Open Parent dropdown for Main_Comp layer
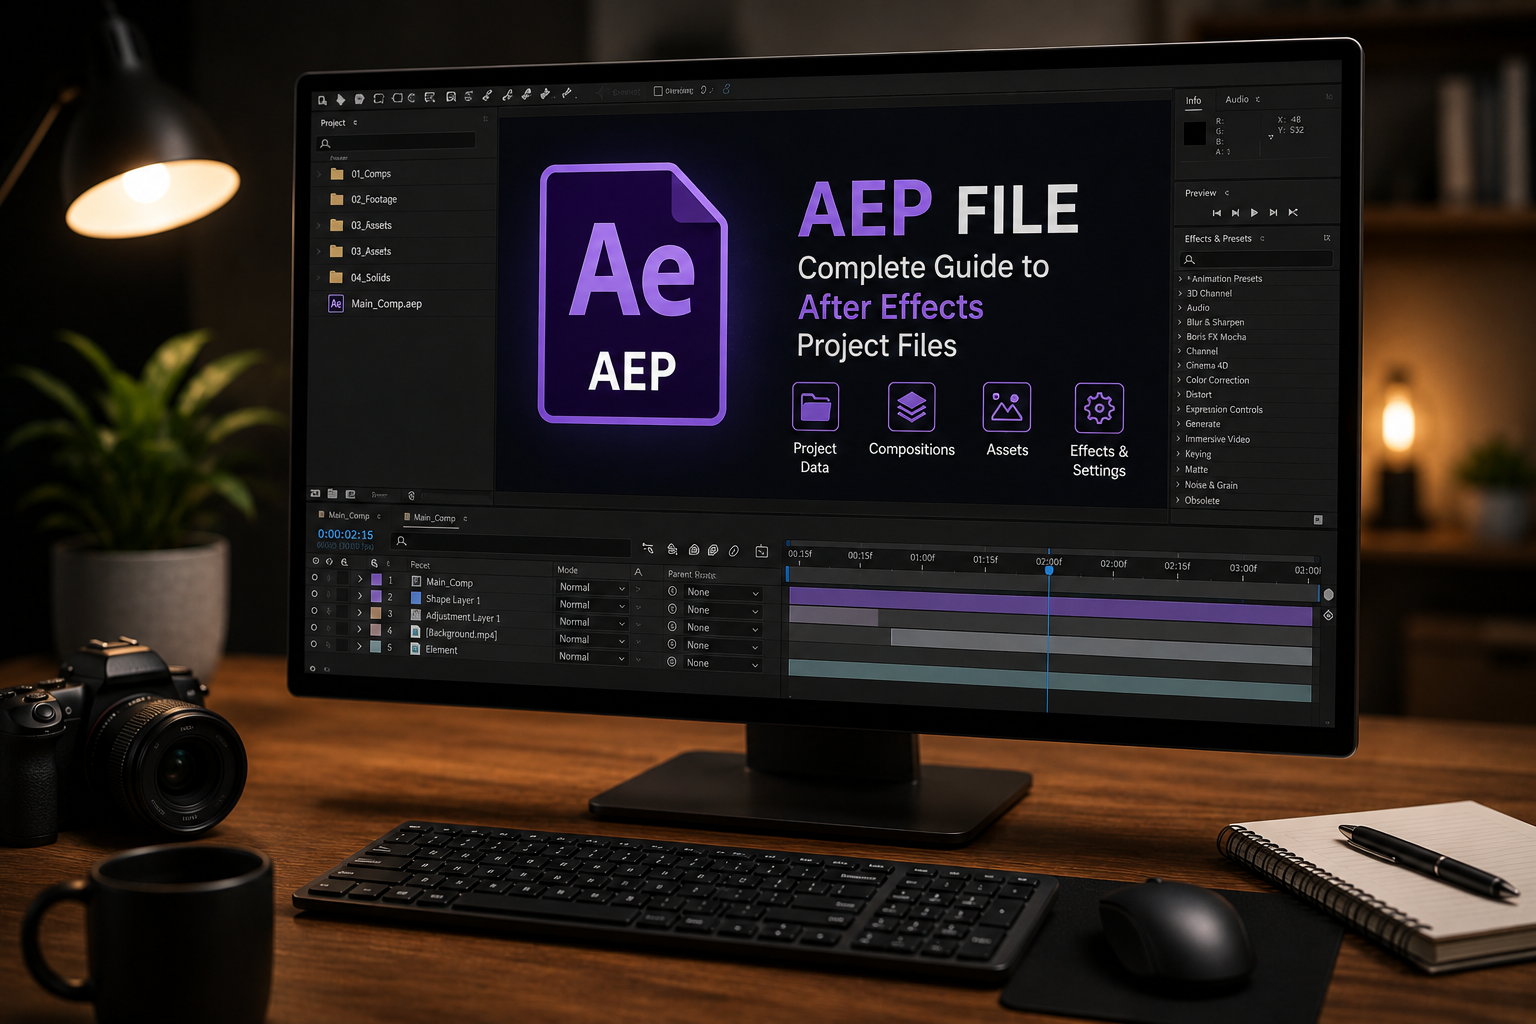This screenshot has width=1536, height=1024. (723, 592)
